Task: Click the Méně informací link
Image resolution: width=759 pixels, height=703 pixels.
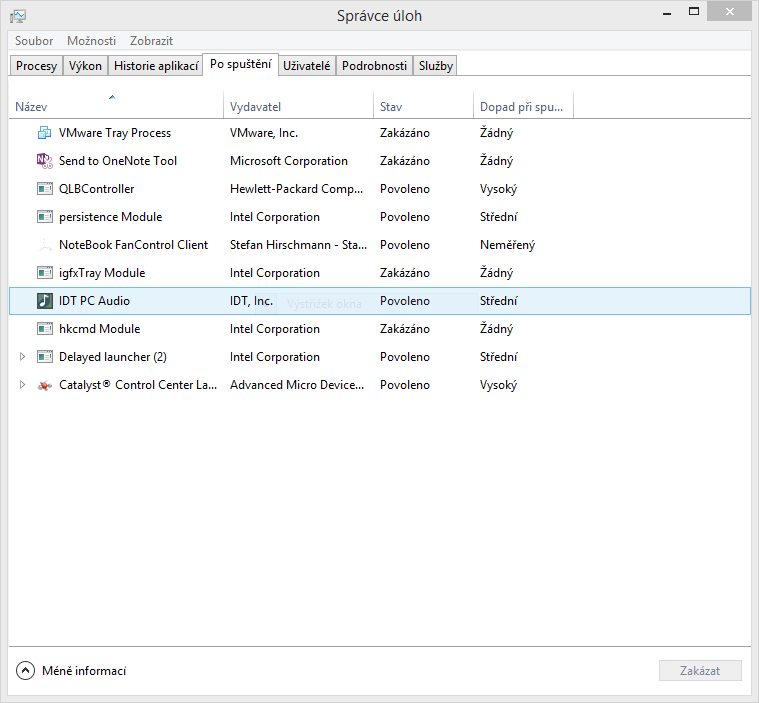Action: [x=84, y=671]
